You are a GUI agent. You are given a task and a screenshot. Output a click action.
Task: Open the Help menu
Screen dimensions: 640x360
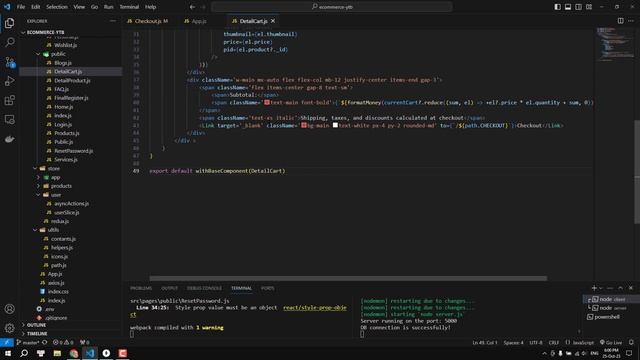151,7
